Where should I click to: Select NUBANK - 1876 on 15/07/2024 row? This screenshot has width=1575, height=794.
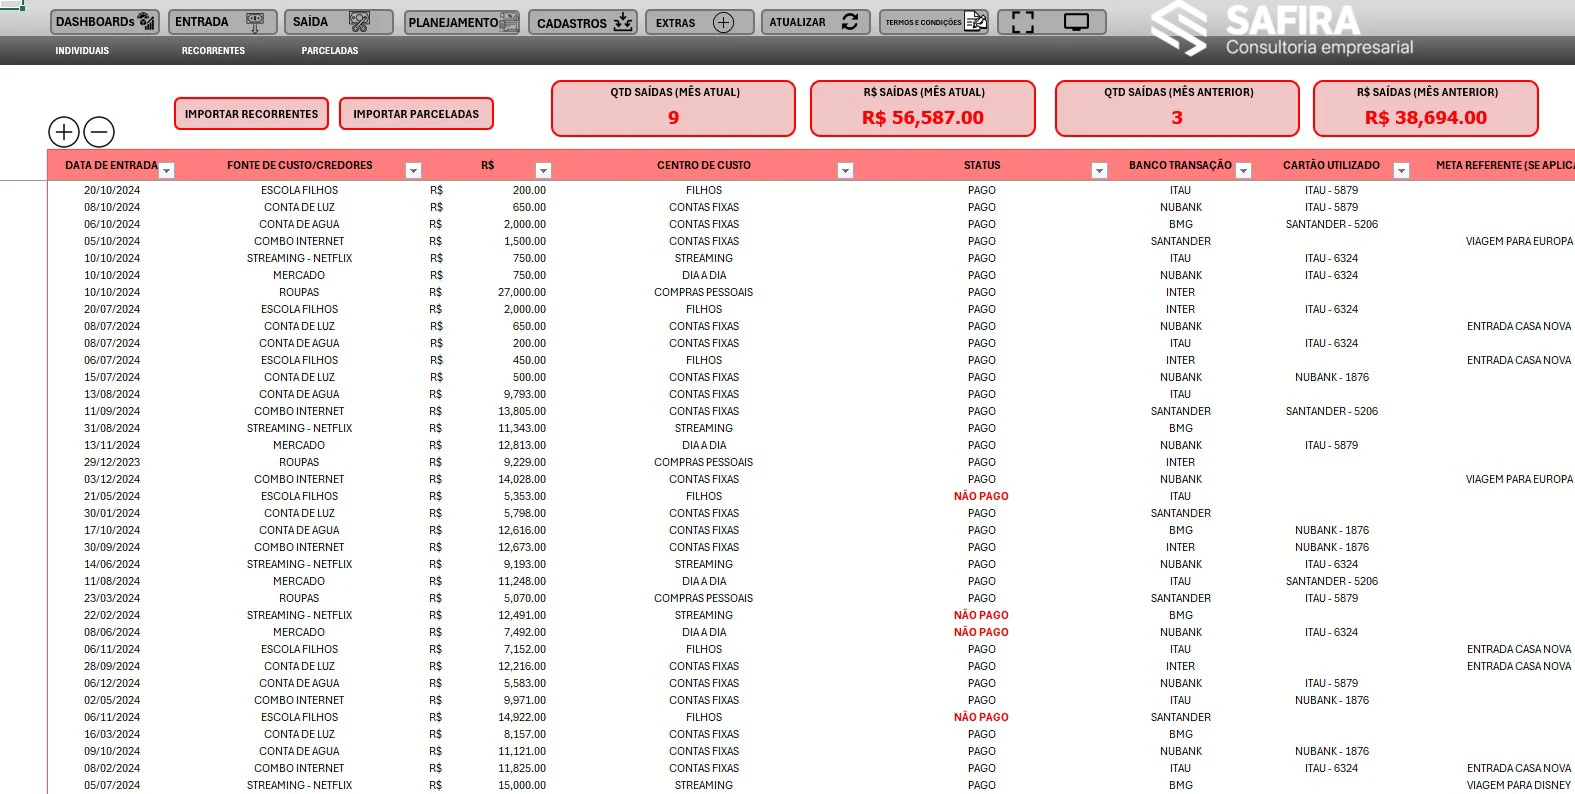tap(1332, 377)
